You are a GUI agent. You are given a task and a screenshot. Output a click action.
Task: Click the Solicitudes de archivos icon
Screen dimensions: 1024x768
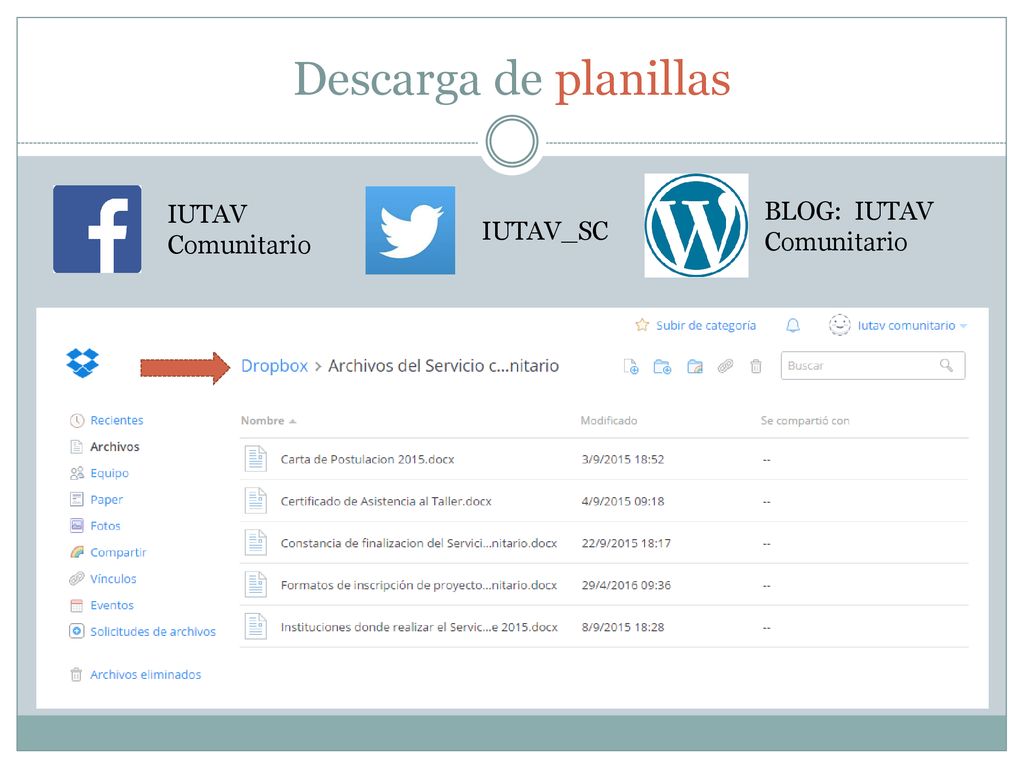(77, 632)
